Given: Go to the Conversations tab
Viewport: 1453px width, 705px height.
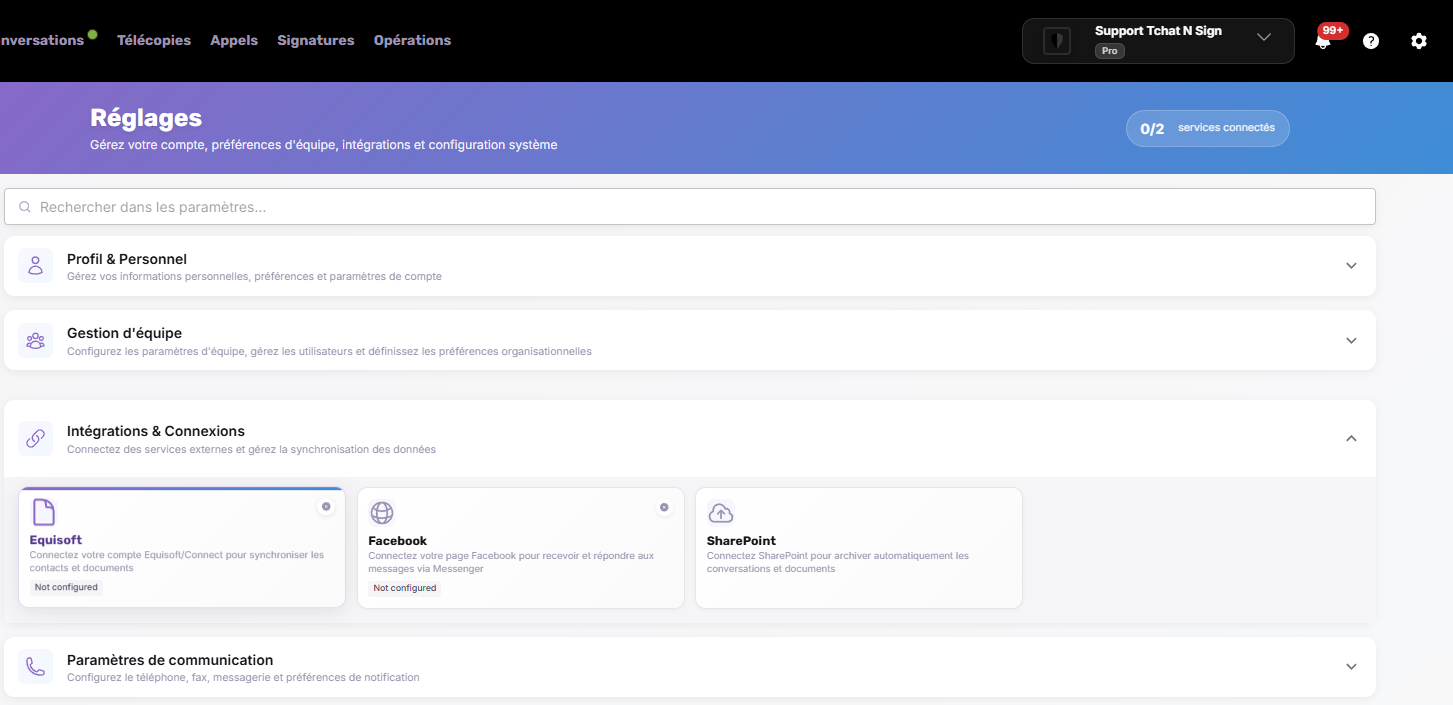Looking at the screenshot, I should coord(42,41).
